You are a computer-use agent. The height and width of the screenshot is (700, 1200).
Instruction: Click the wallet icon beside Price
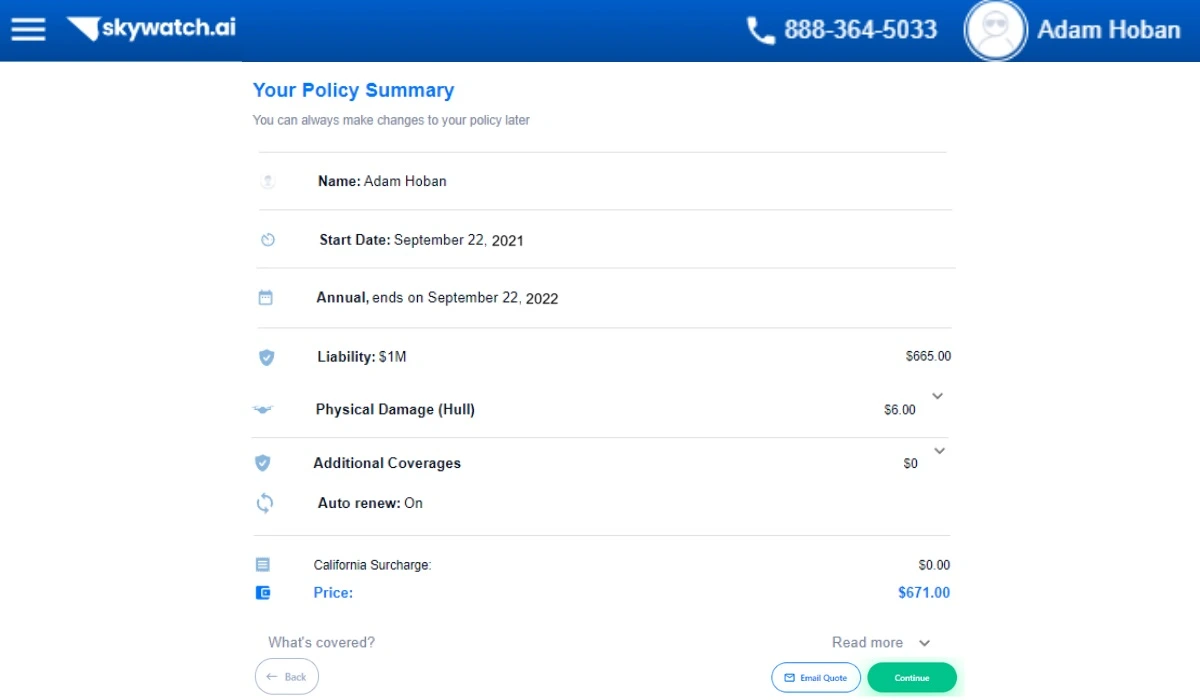click(263, 593)
